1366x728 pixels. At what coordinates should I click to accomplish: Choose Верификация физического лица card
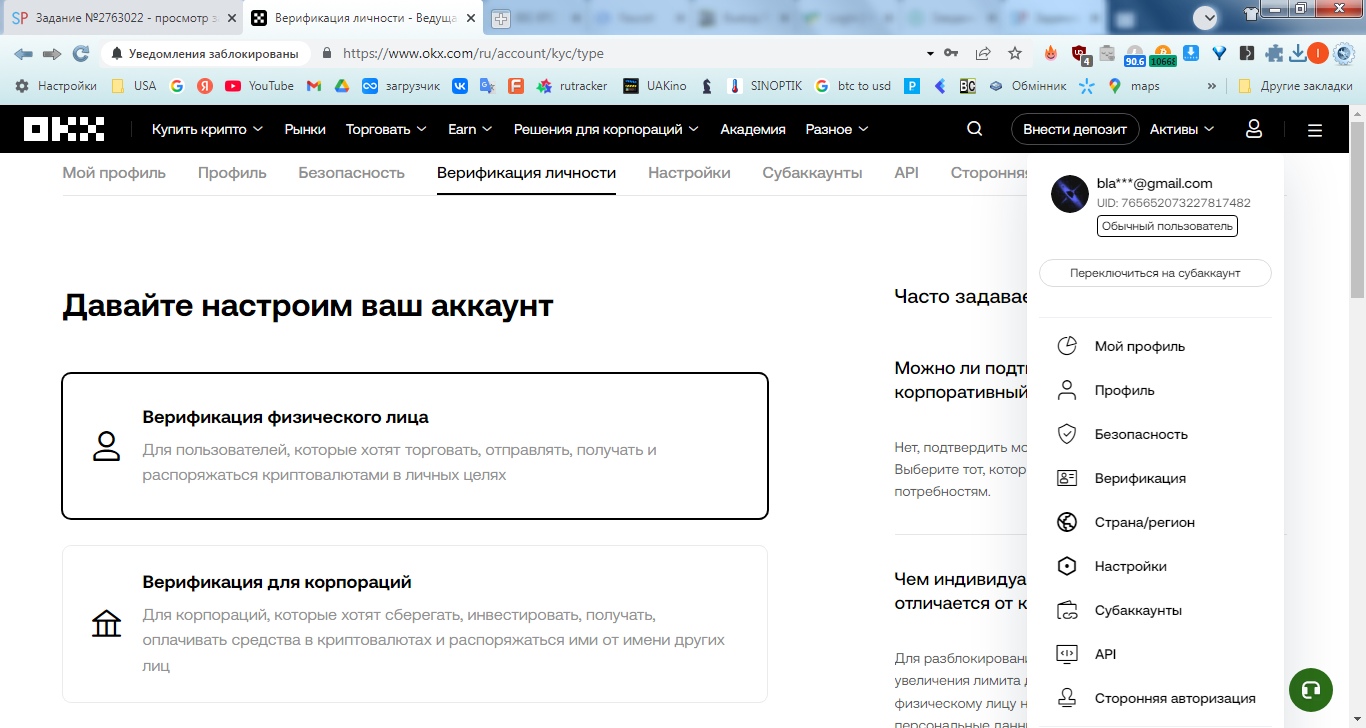coord(415,446)
